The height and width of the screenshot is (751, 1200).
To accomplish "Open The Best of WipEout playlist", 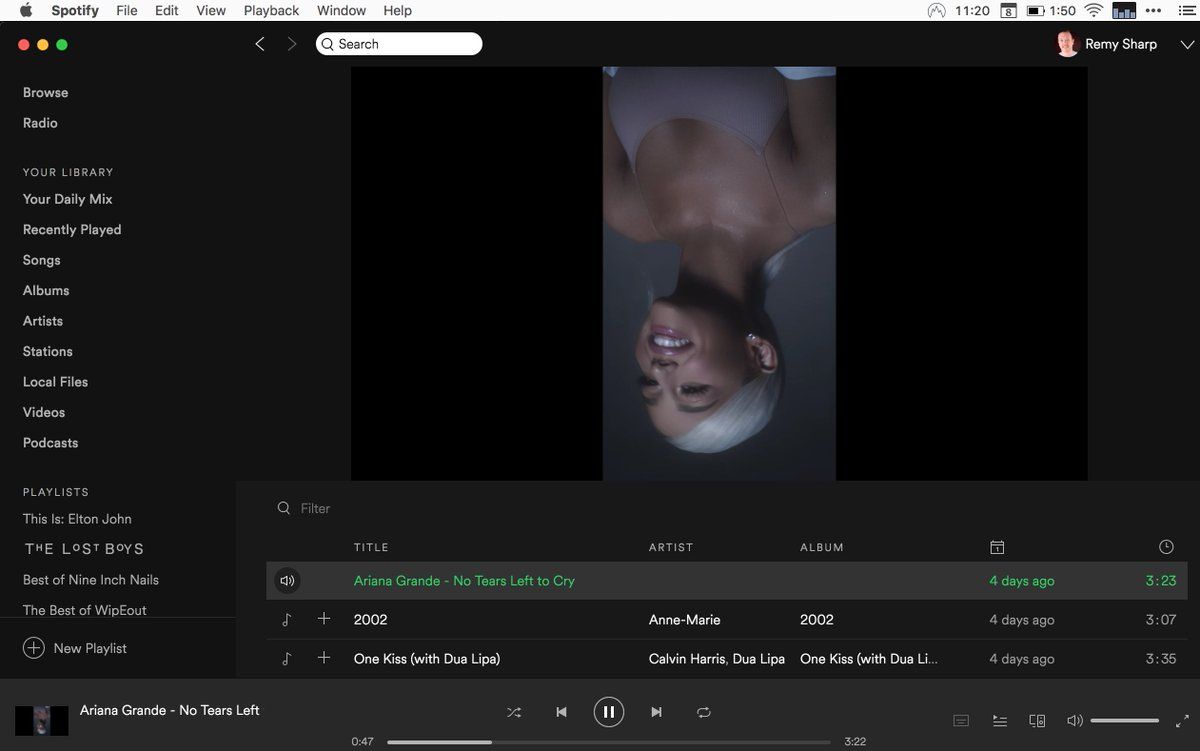I will click(85, 610).
